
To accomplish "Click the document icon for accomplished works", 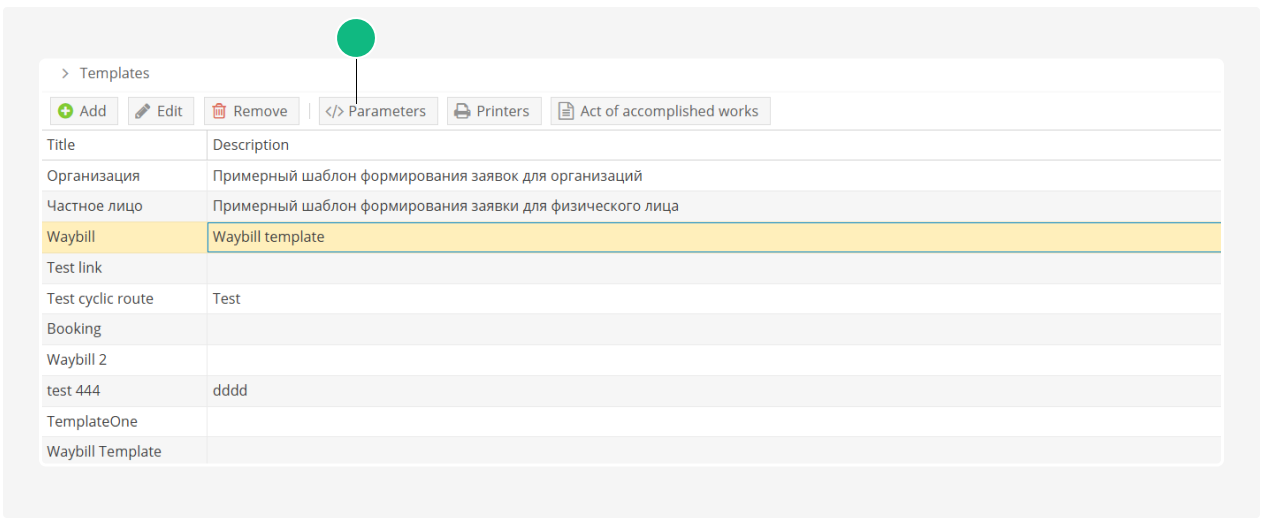I will tap(566, 111).
